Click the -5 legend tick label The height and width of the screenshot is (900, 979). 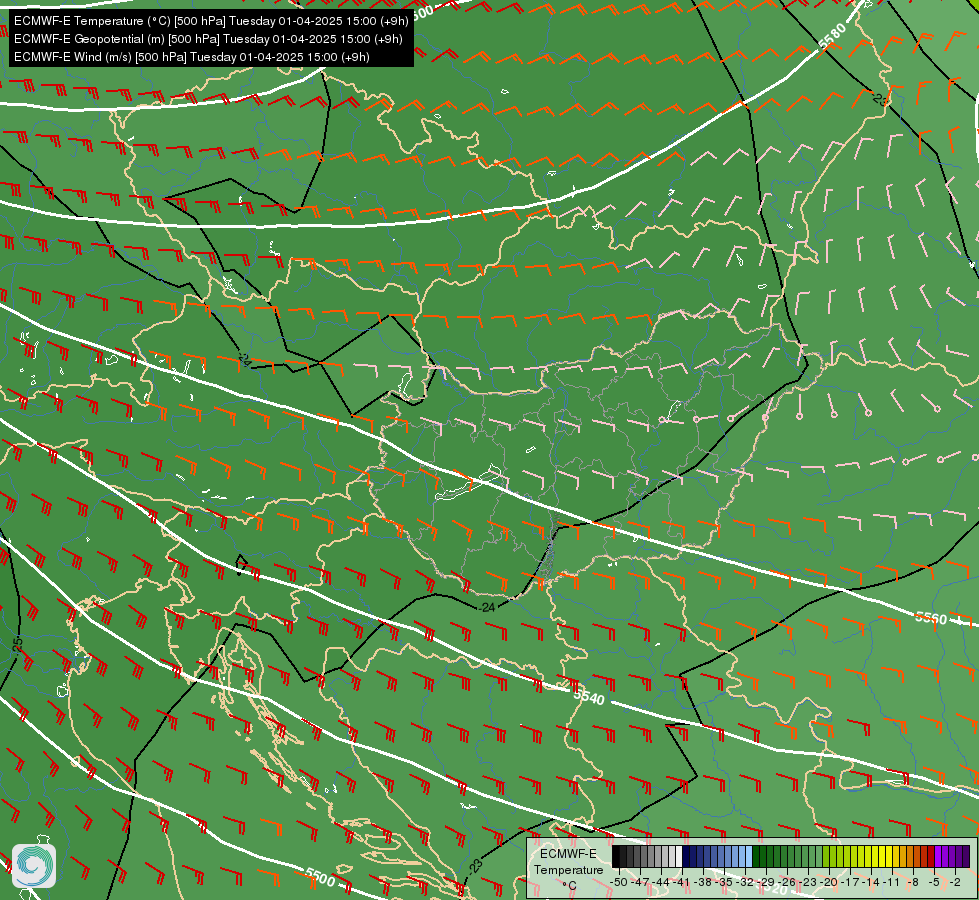pos(933,882)
